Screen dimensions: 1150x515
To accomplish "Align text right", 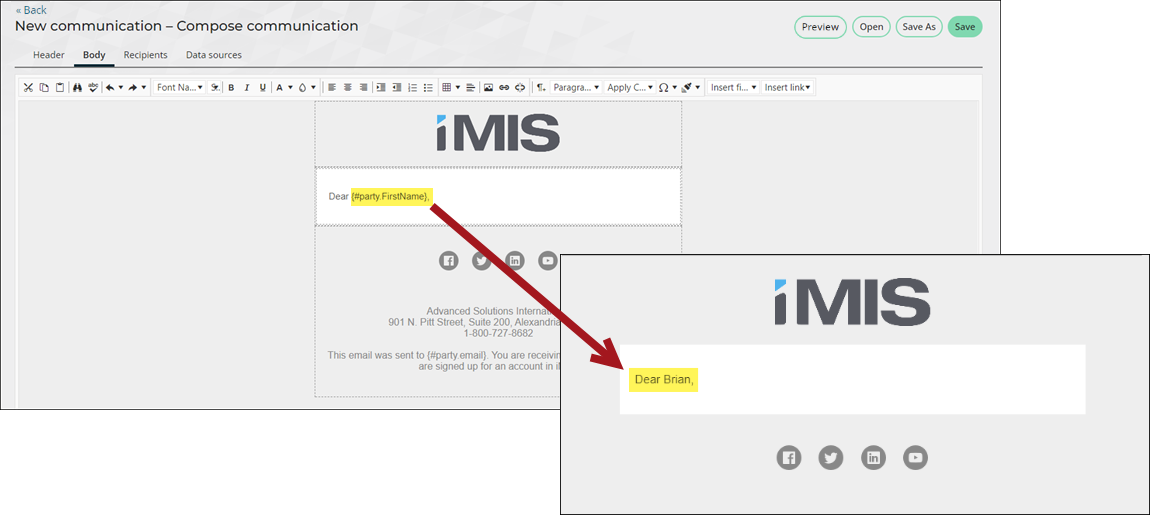I will (x=363, y=87).
